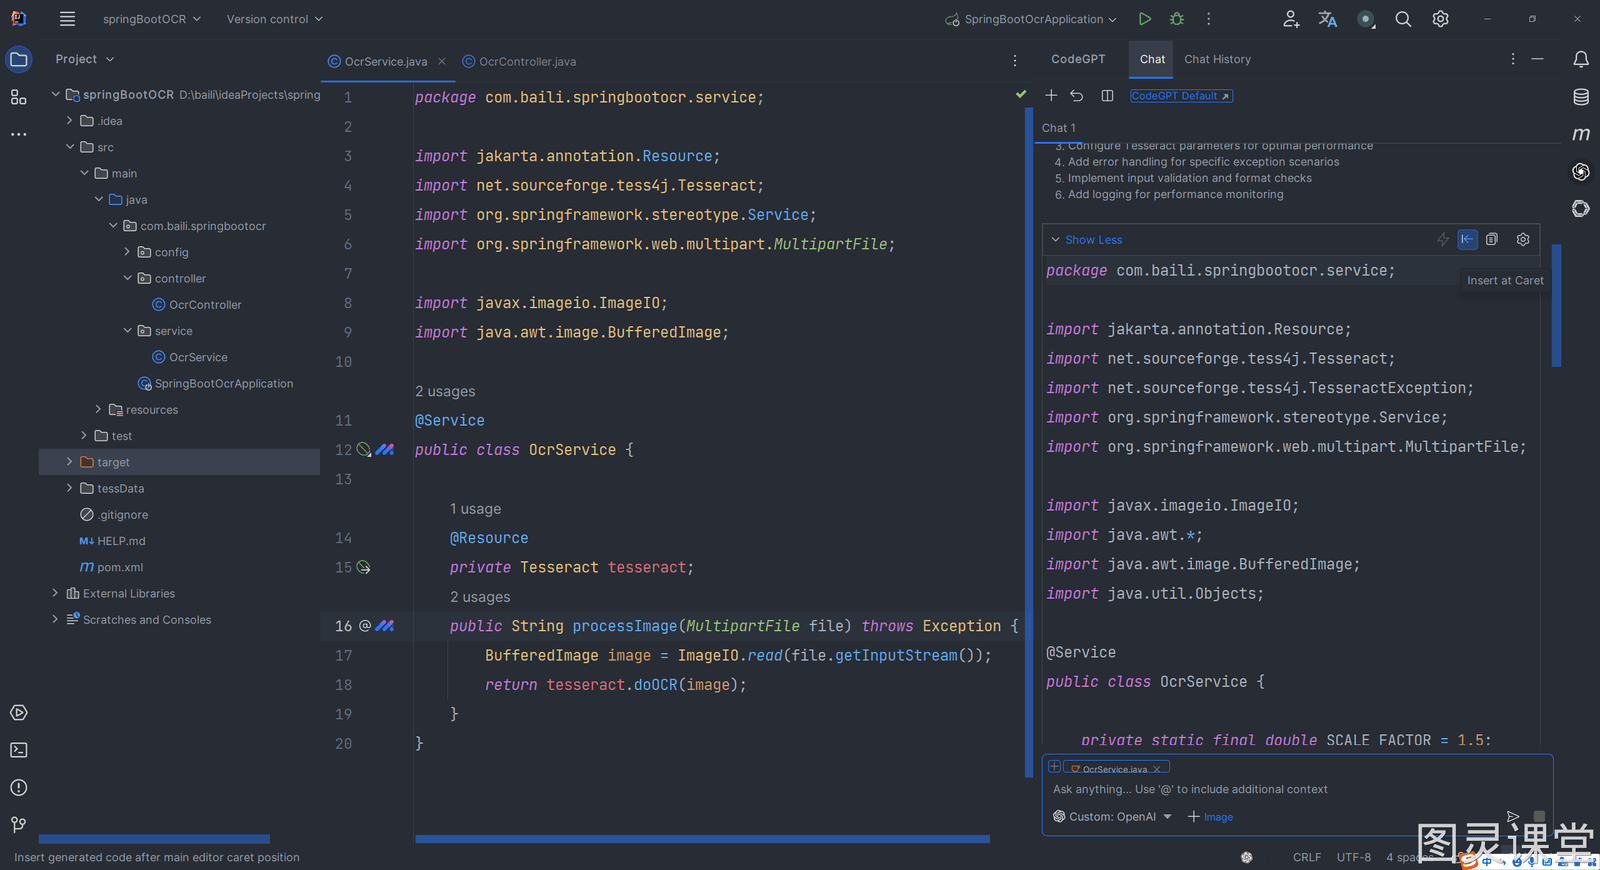Open IDE settings gear in title bar
1600x870 pixels.
pos(1440,19)
